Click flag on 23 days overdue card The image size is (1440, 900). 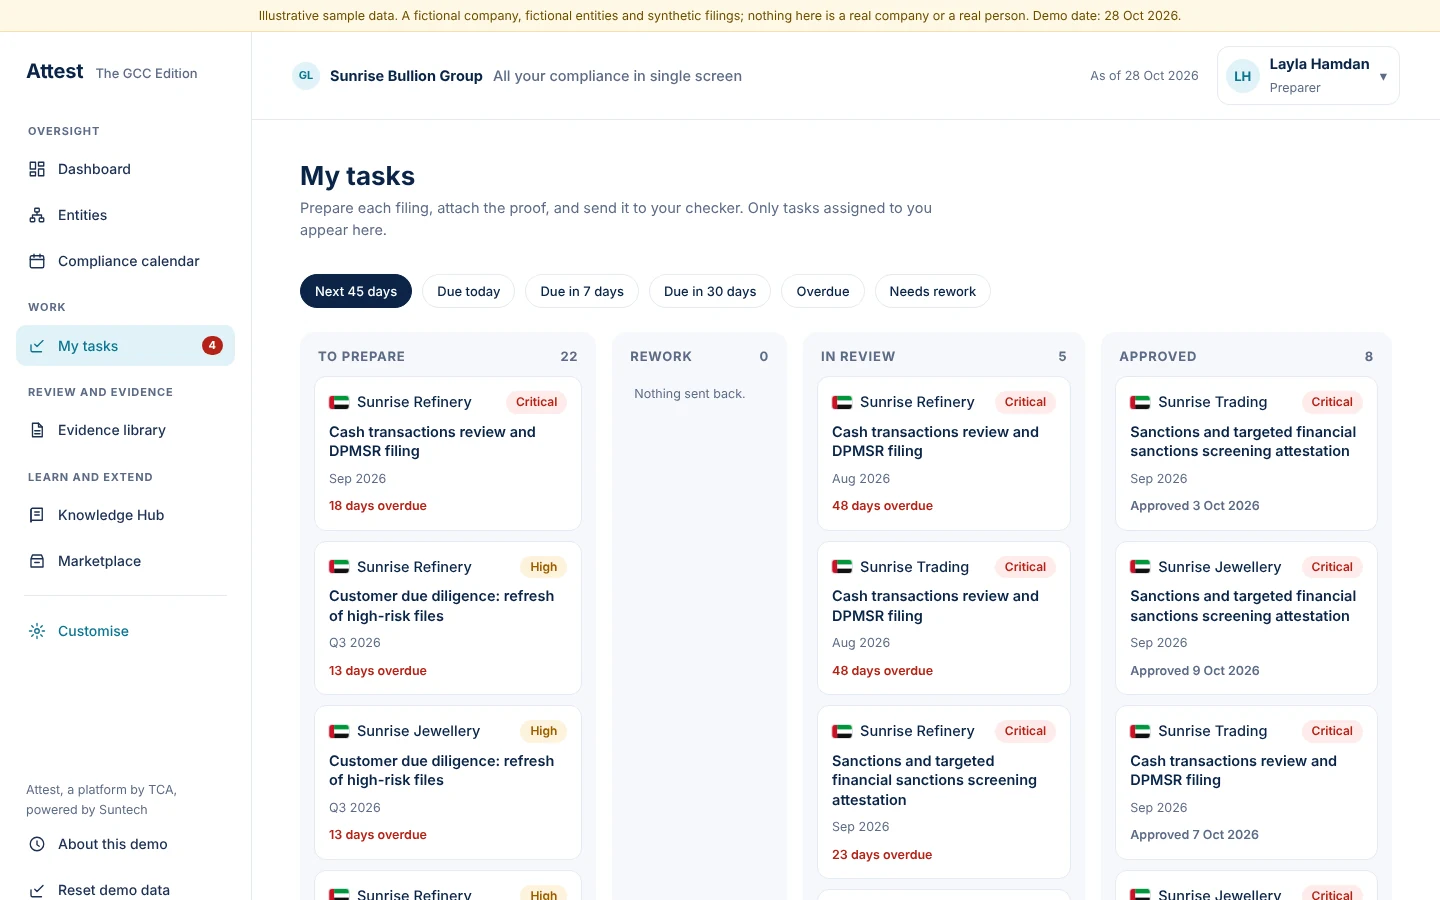tap(842, 731)
